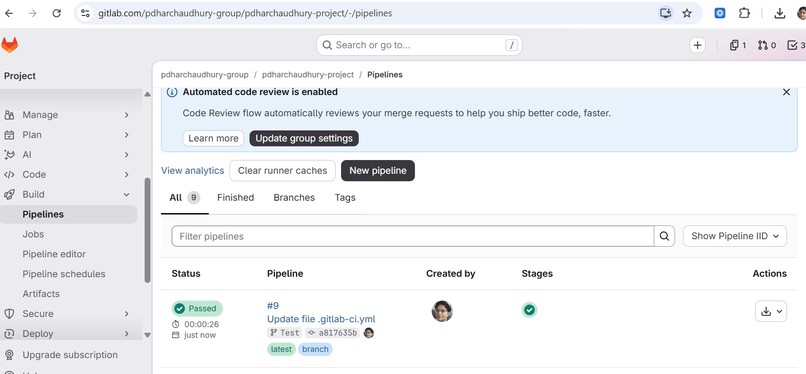The height and width of the screenshot is (374, 806).
Task: Dismiss the automated code review banner
Action: tap(786, 92)
